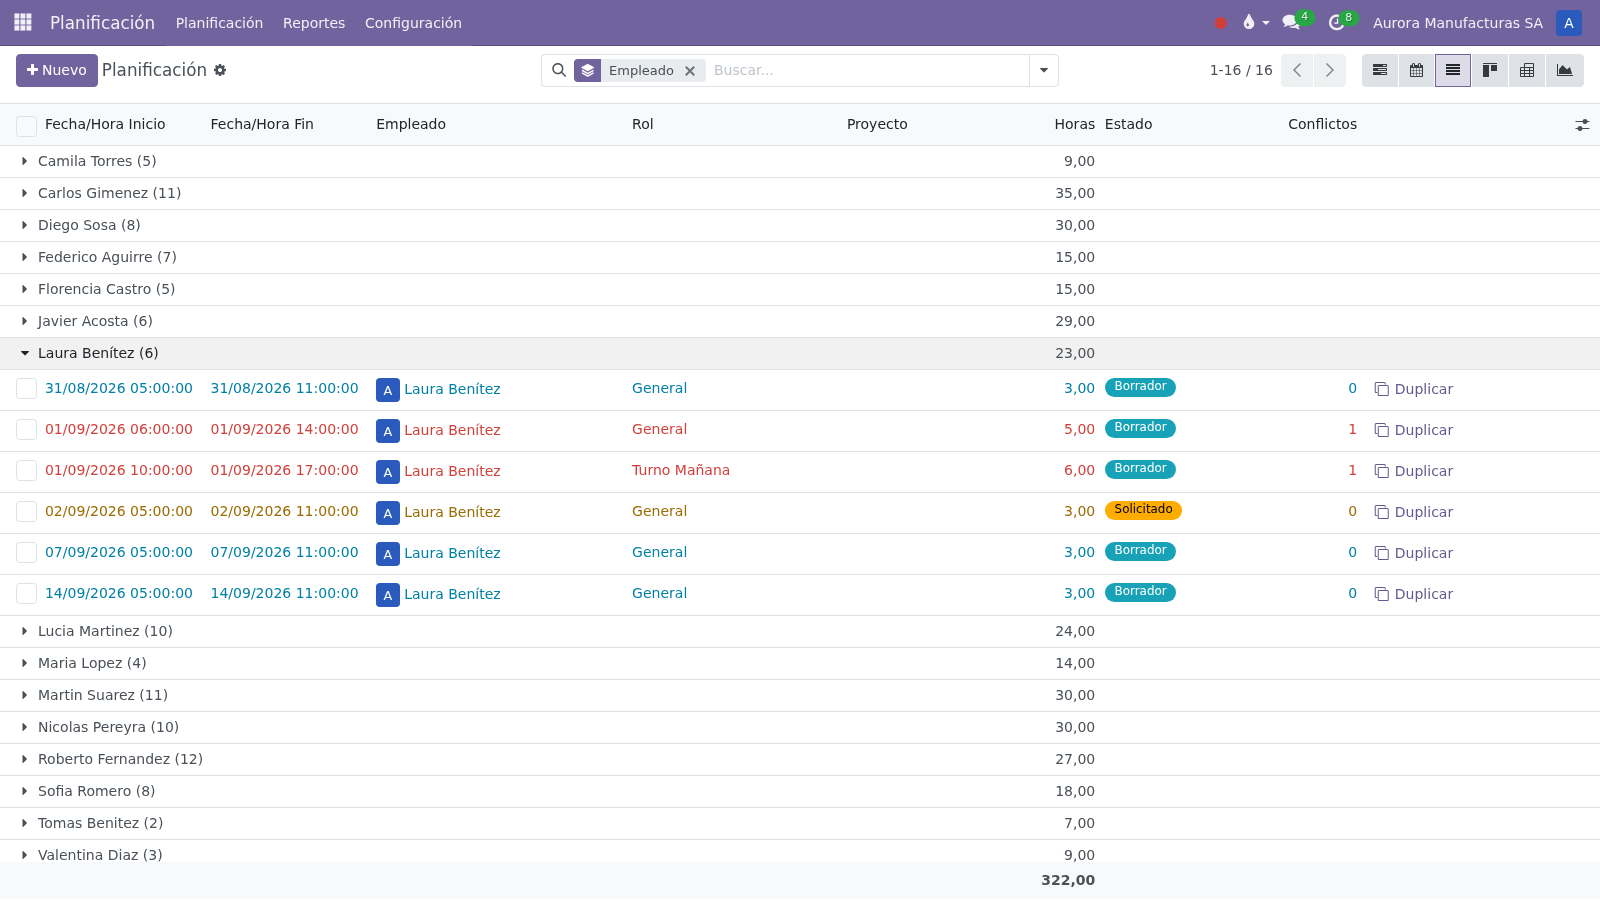Screen dimensions: 1600x900
Task: Open the activities clock icon
Action: (1336, 22)
